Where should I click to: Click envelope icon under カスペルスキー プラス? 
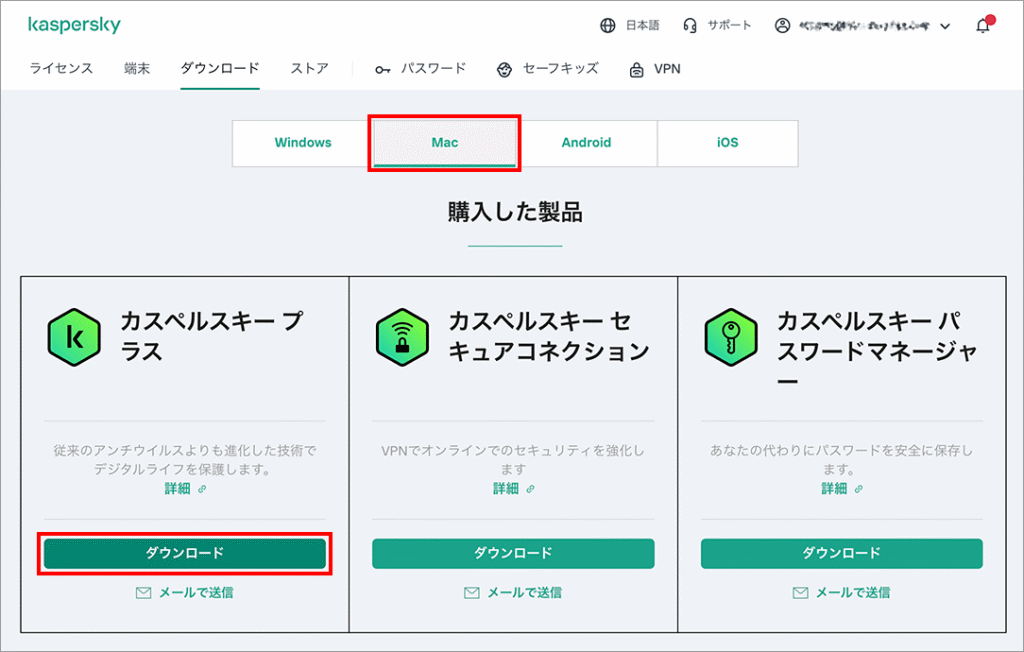tap(143, 593)
